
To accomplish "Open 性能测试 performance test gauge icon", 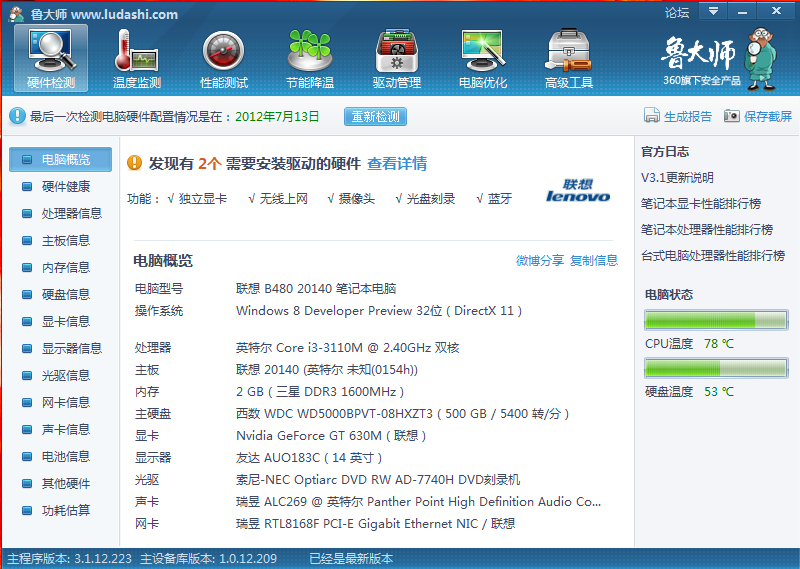I will [x=223, y=58].
